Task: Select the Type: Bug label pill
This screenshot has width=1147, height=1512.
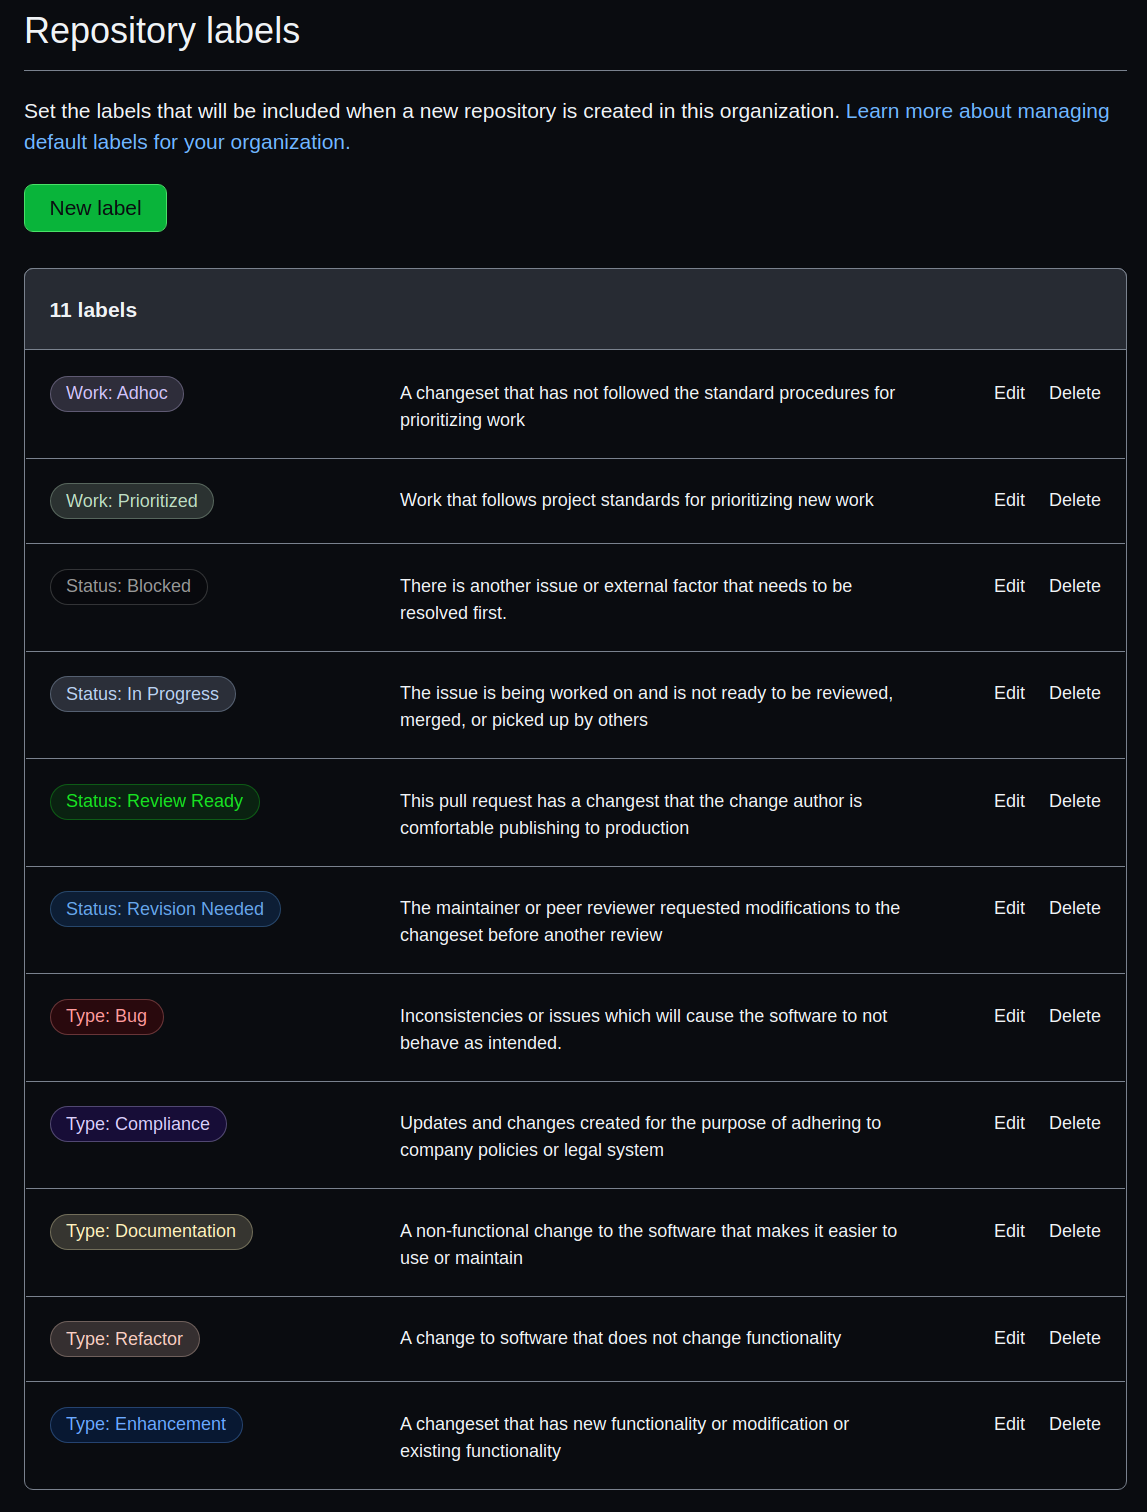Action: (106, 1016)
